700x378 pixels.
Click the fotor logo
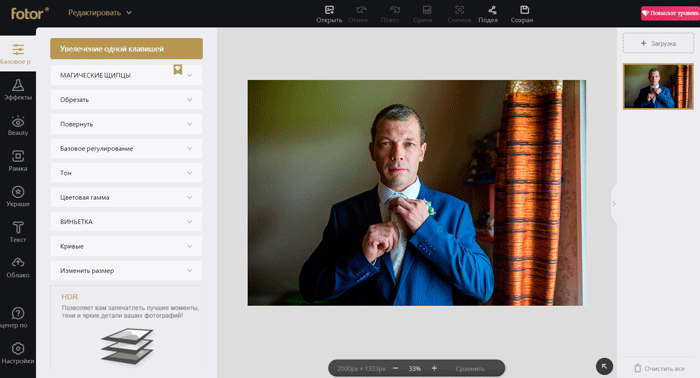(29, 13)
